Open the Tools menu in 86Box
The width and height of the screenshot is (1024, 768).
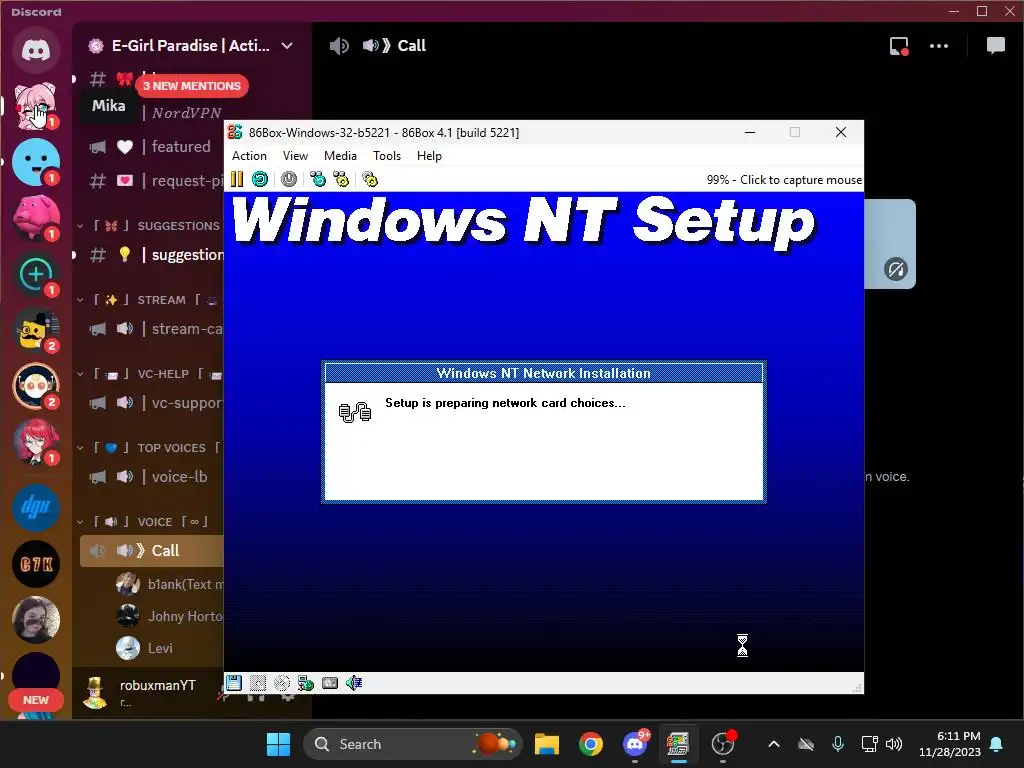coord(387,155)
